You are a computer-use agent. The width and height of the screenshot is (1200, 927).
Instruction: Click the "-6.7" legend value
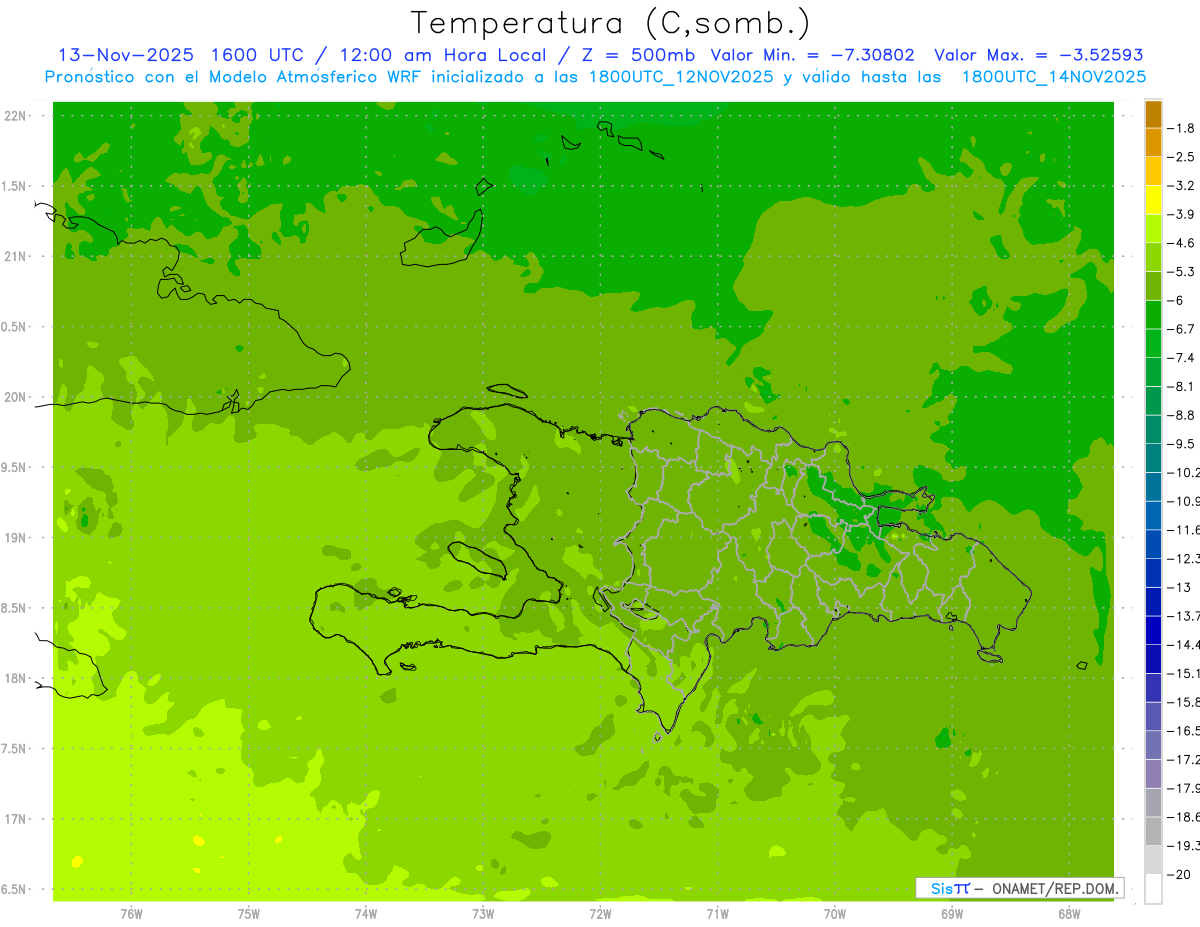(x=1181, y=329)
